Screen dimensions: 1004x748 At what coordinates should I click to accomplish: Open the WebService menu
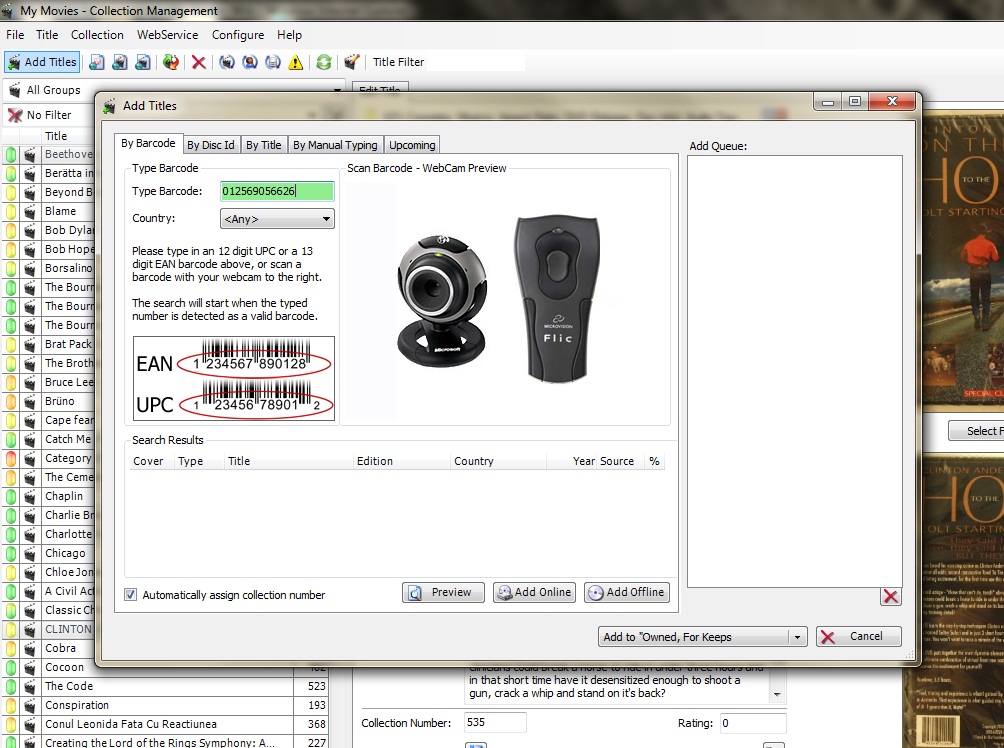(x=168, y=35)
